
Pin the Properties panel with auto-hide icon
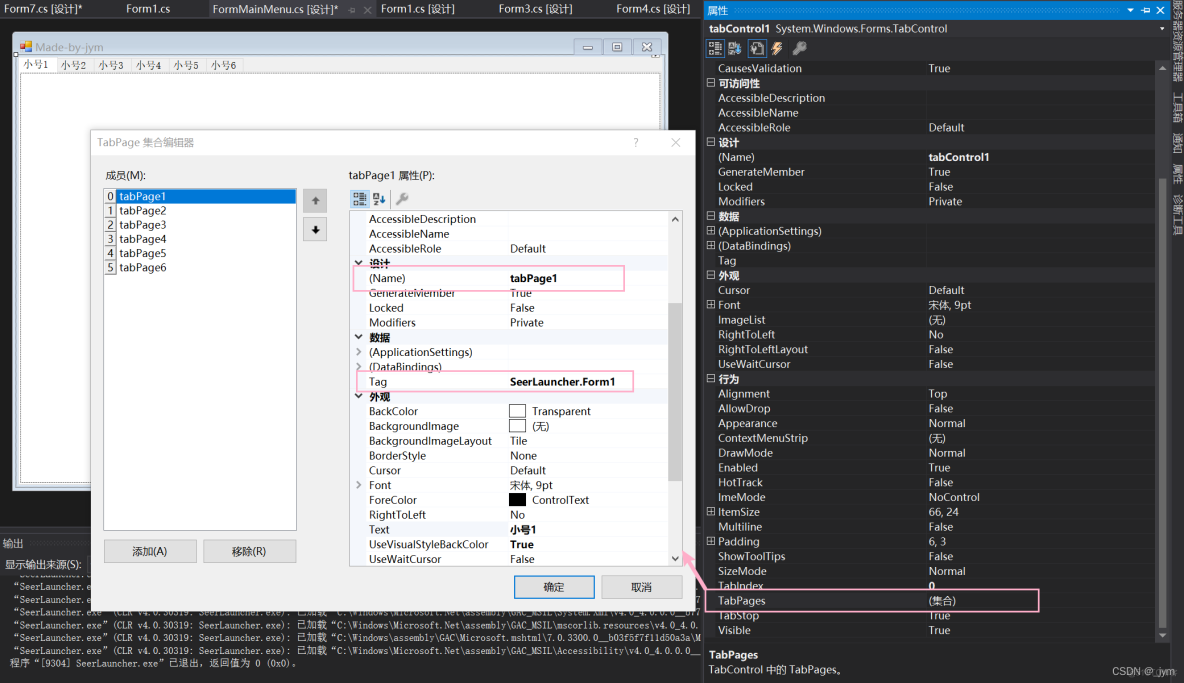[x=1146, y=10]
